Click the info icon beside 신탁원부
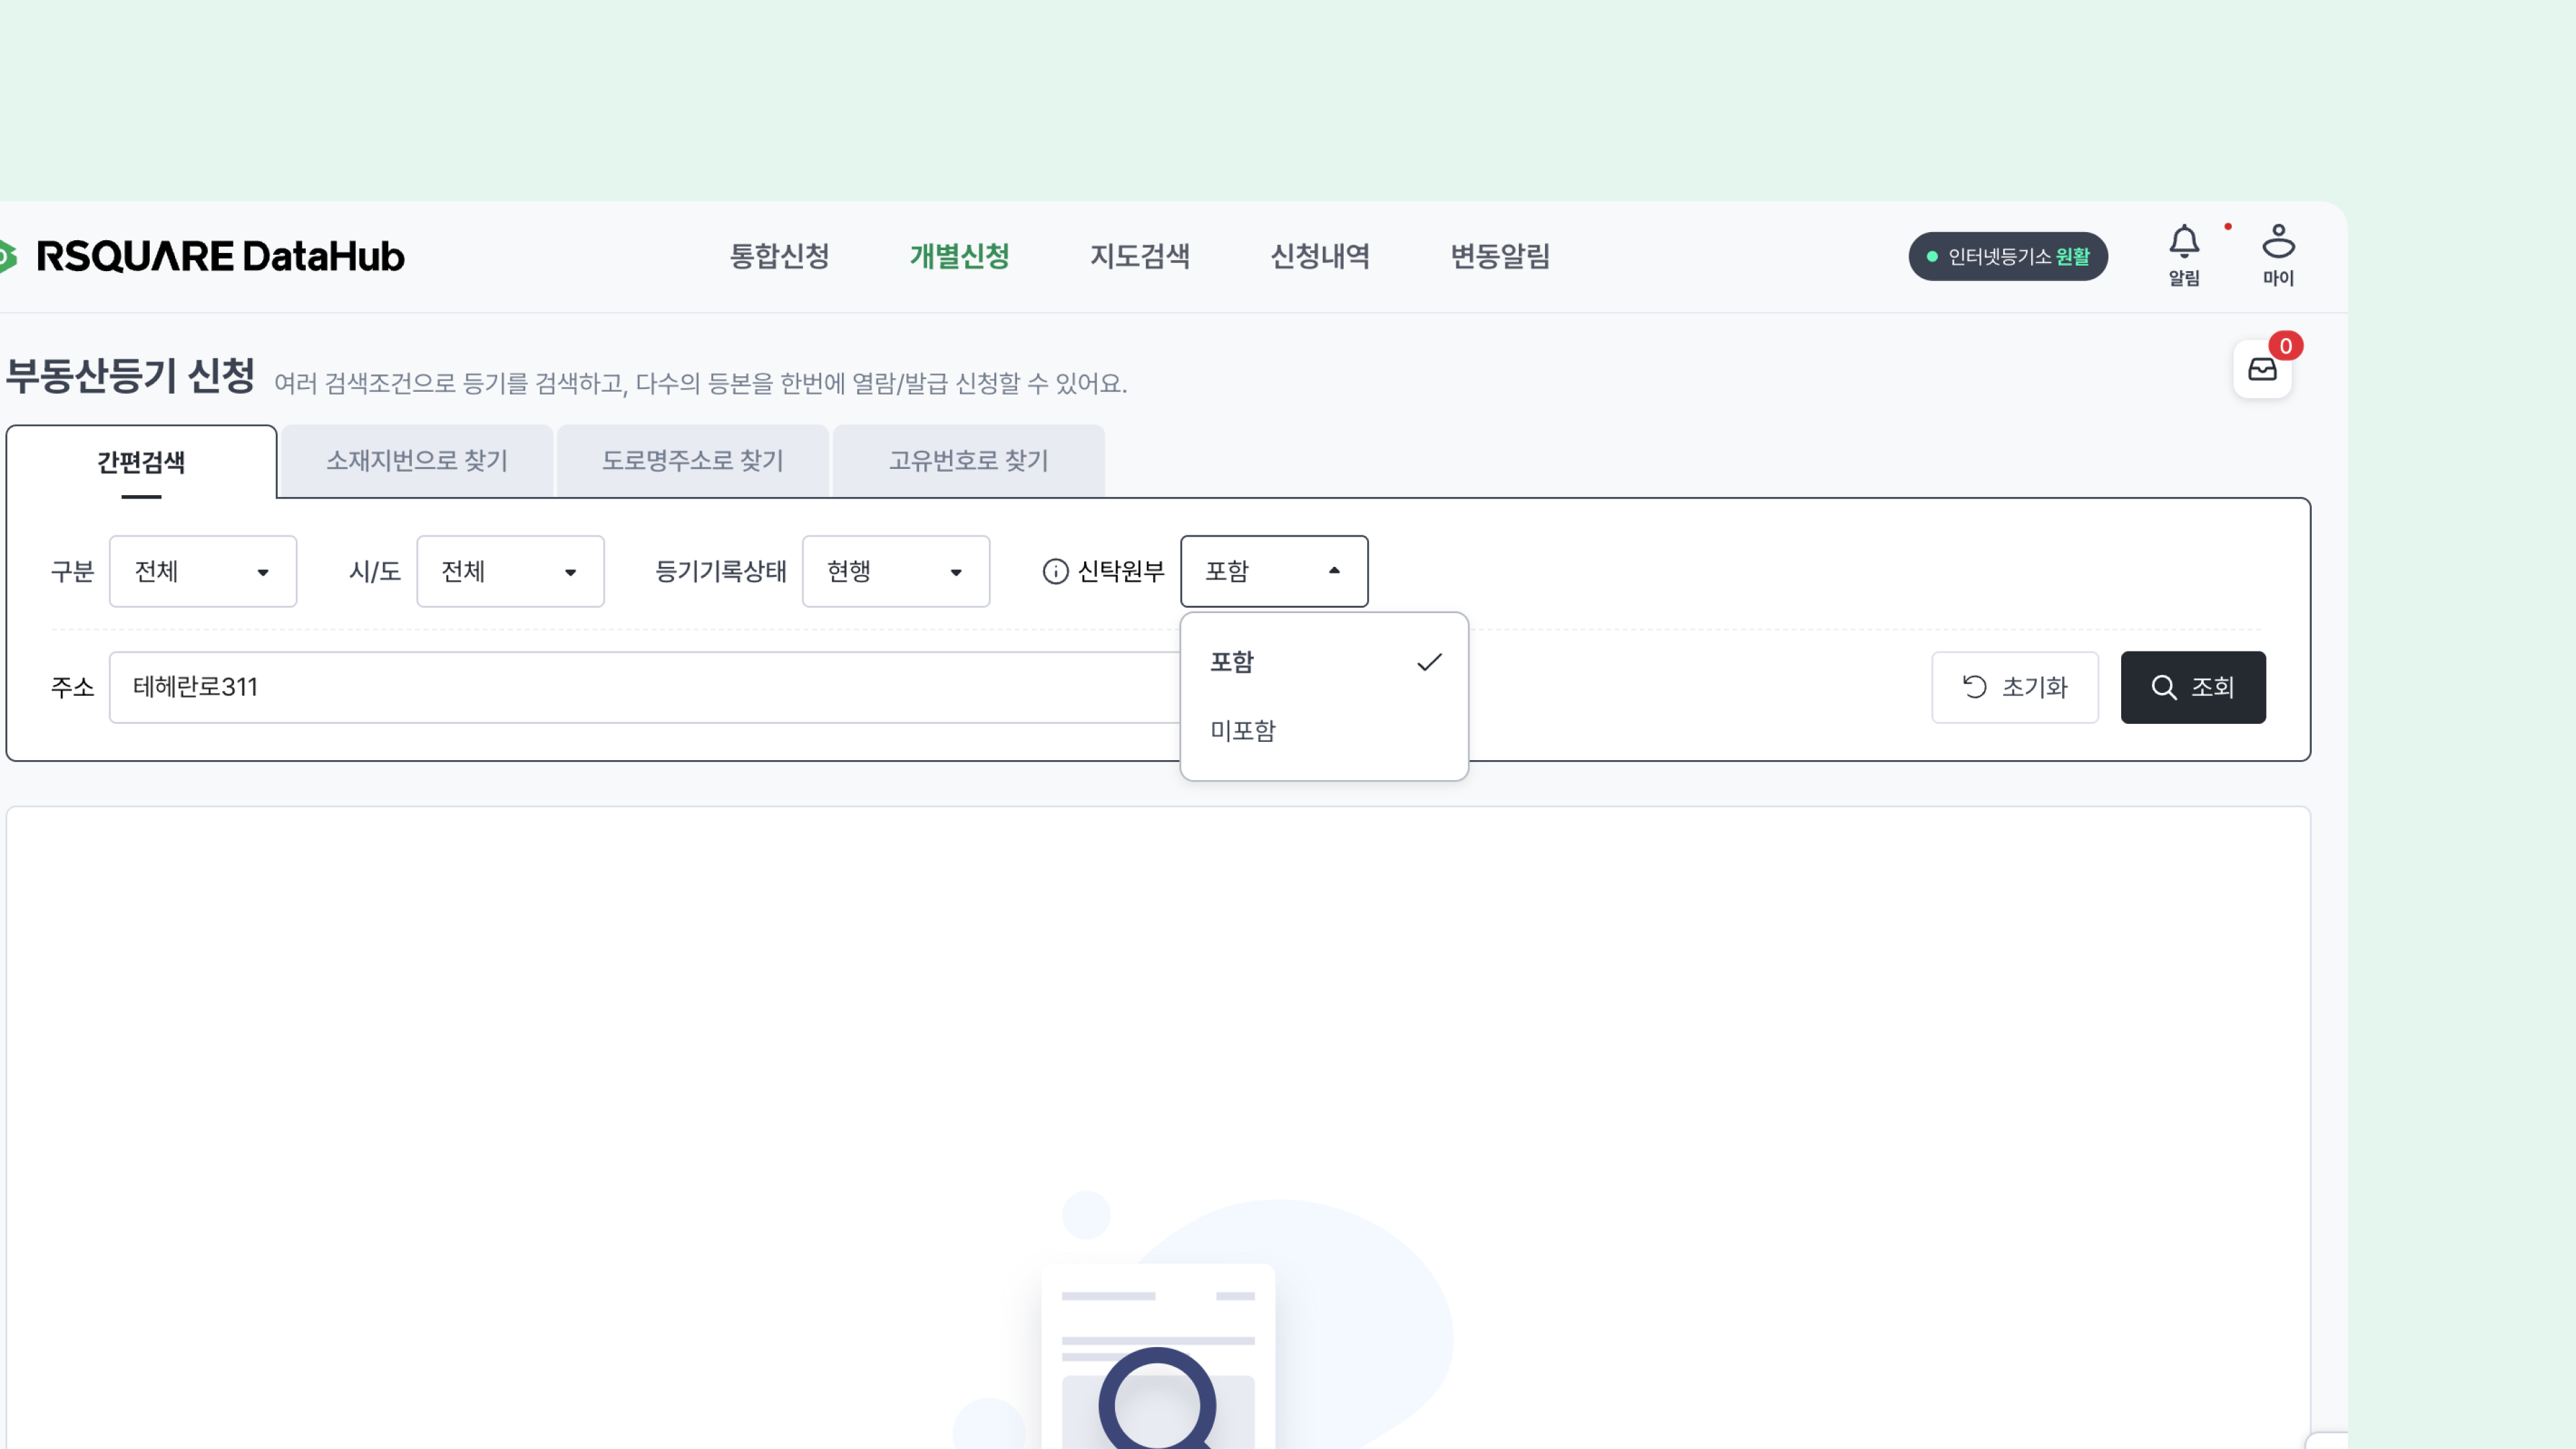 coord(1055,571)
